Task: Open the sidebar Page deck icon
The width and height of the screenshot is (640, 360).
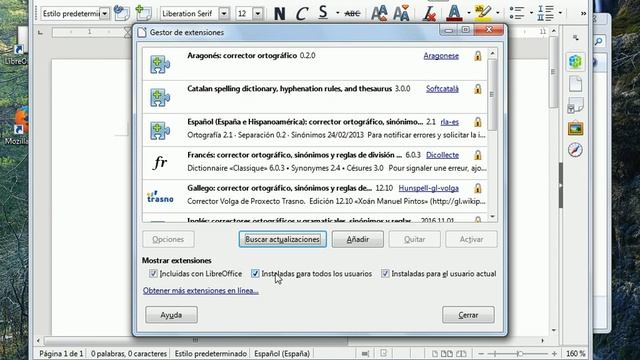Action: [576, 84]
